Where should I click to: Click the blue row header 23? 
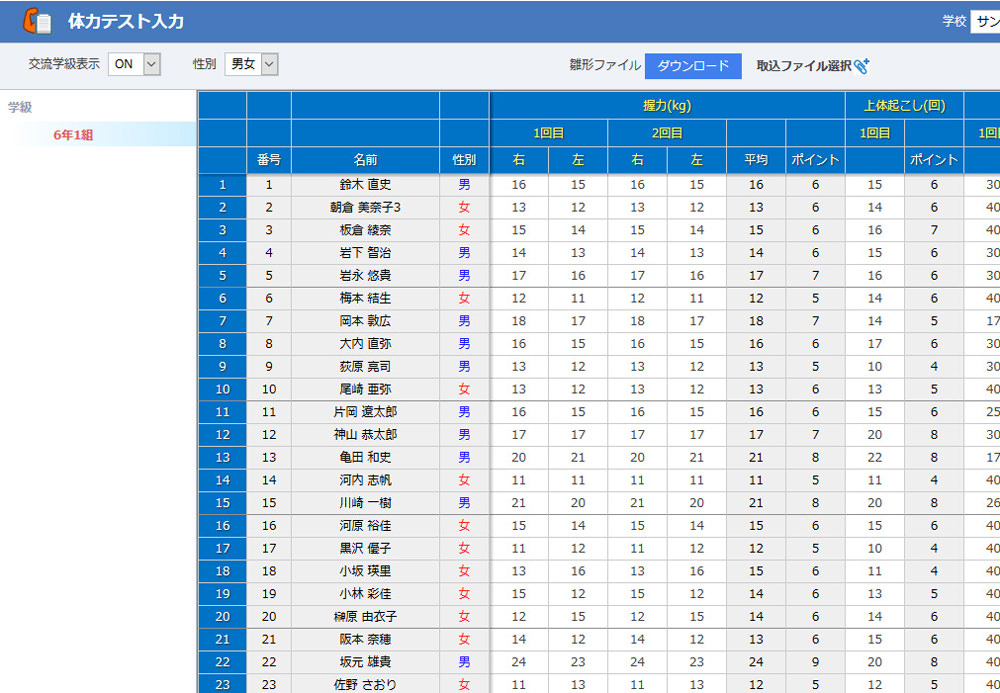point(222,685)
